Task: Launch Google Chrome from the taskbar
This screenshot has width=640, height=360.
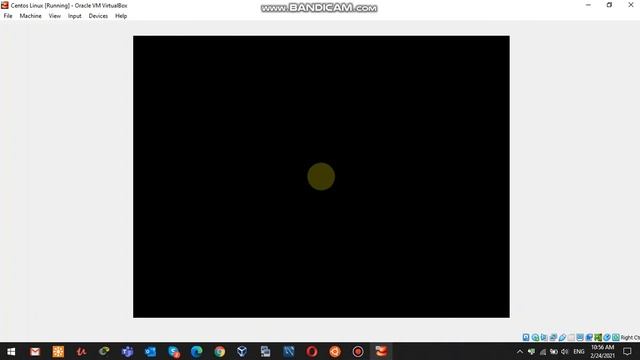Action: [x=220, y=351]
